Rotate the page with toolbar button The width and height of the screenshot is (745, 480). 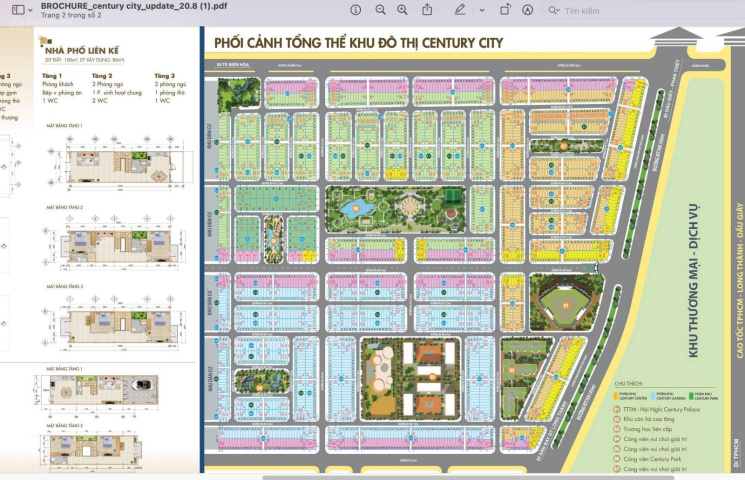coord(505,10)
